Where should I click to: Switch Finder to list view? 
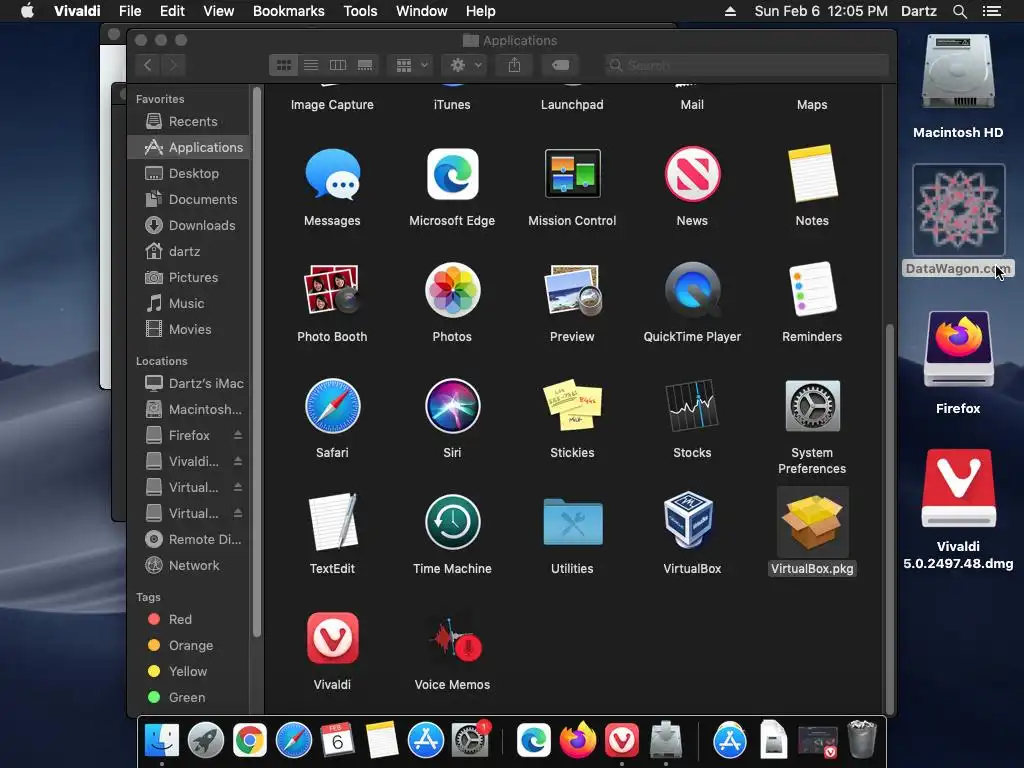tap(311, 65)
